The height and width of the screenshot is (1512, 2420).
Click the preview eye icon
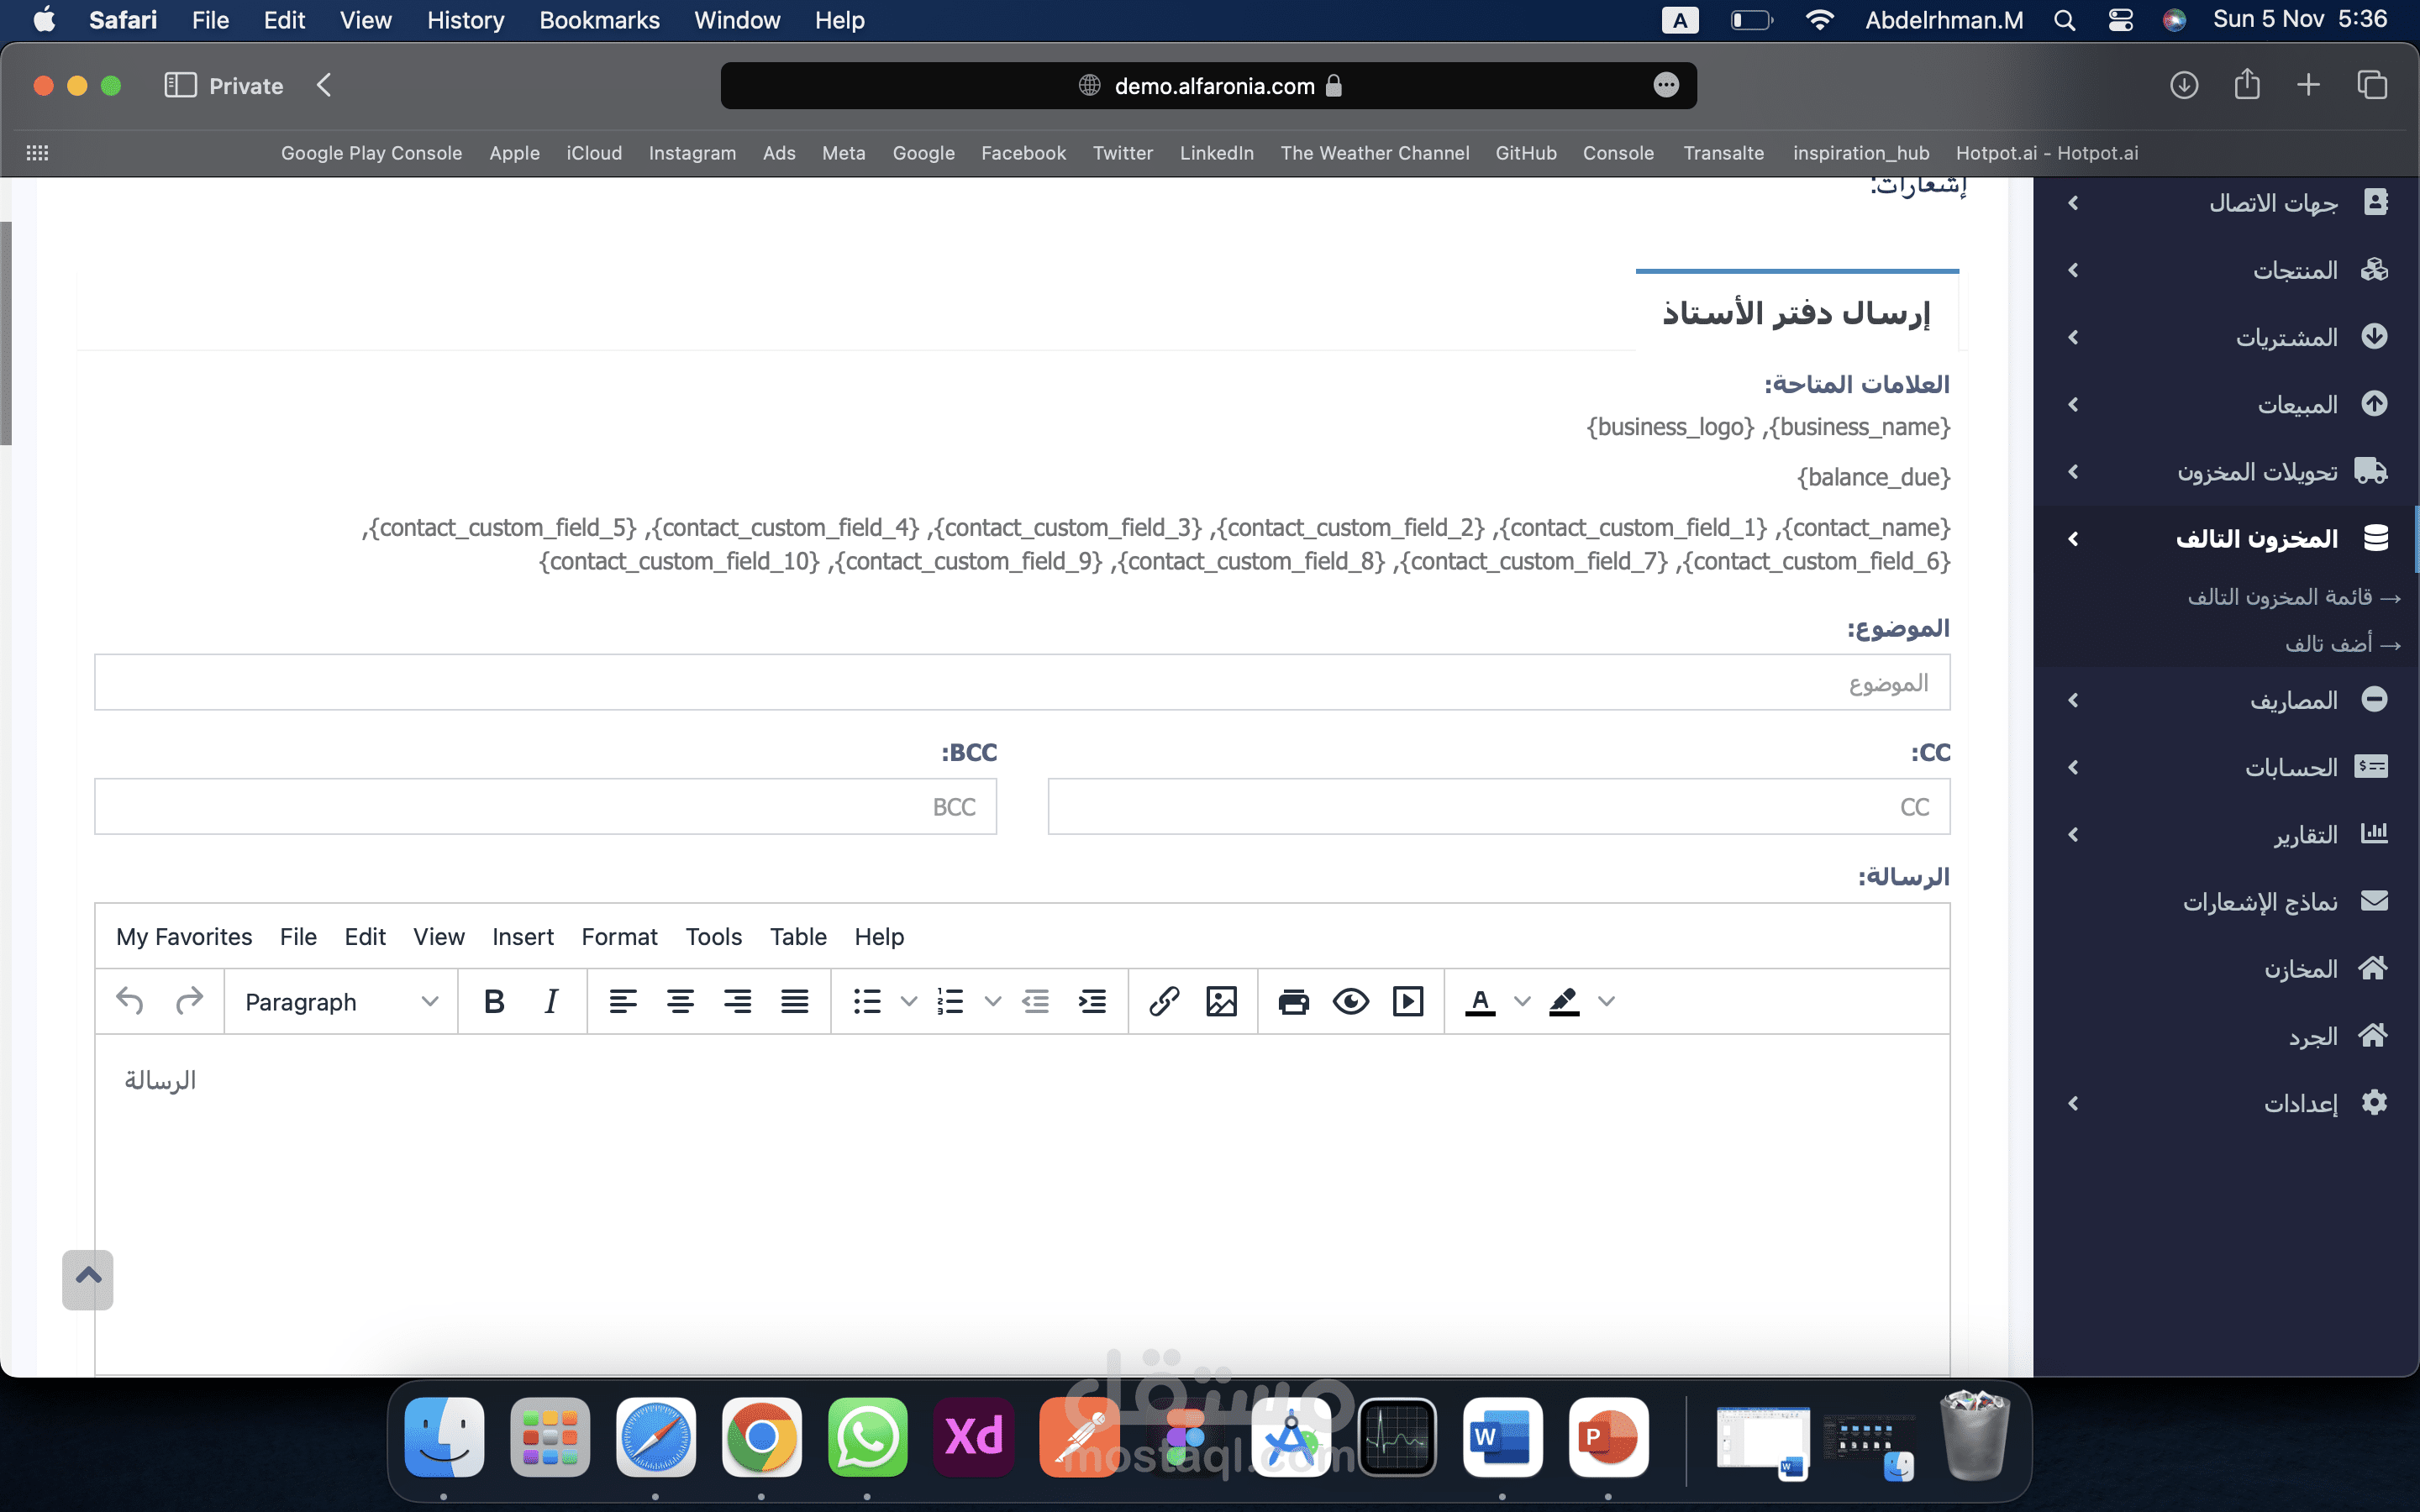pyautogui.click(x=1350, y=1001)
